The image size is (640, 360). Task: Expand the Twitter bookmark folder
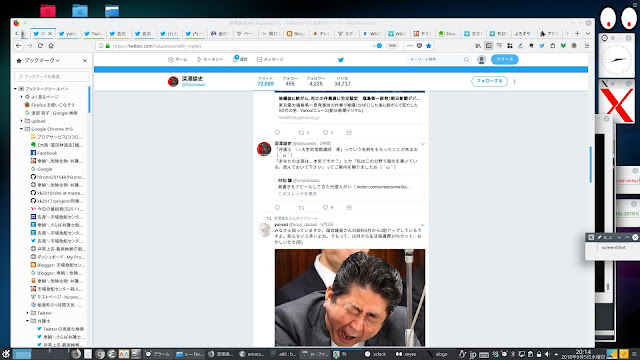(28, 313)
